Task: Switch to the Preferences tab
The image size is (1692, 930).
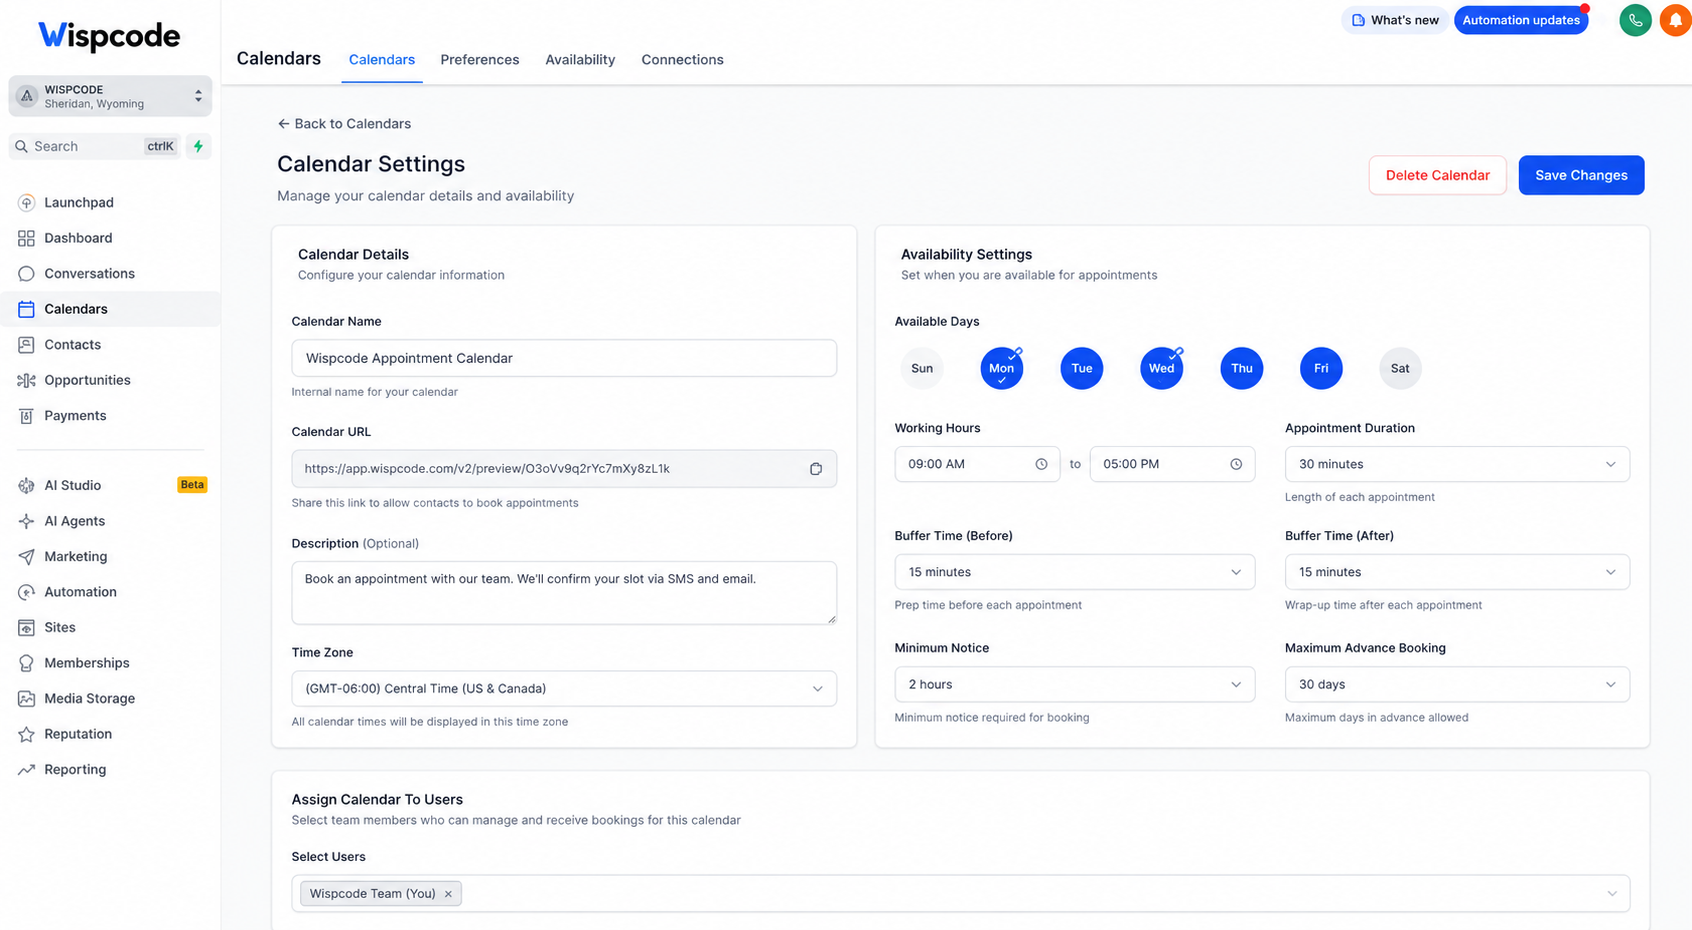Action: click(480, 60)
